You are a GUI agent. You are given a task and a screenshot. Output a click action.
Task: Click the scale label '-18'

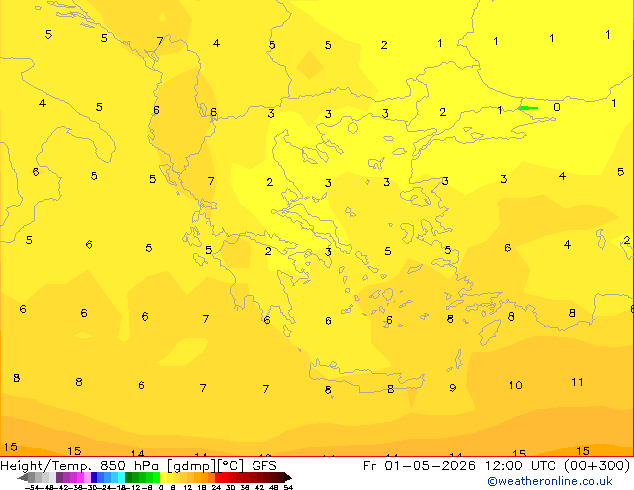pyautogui.click(x=118, y=487)
